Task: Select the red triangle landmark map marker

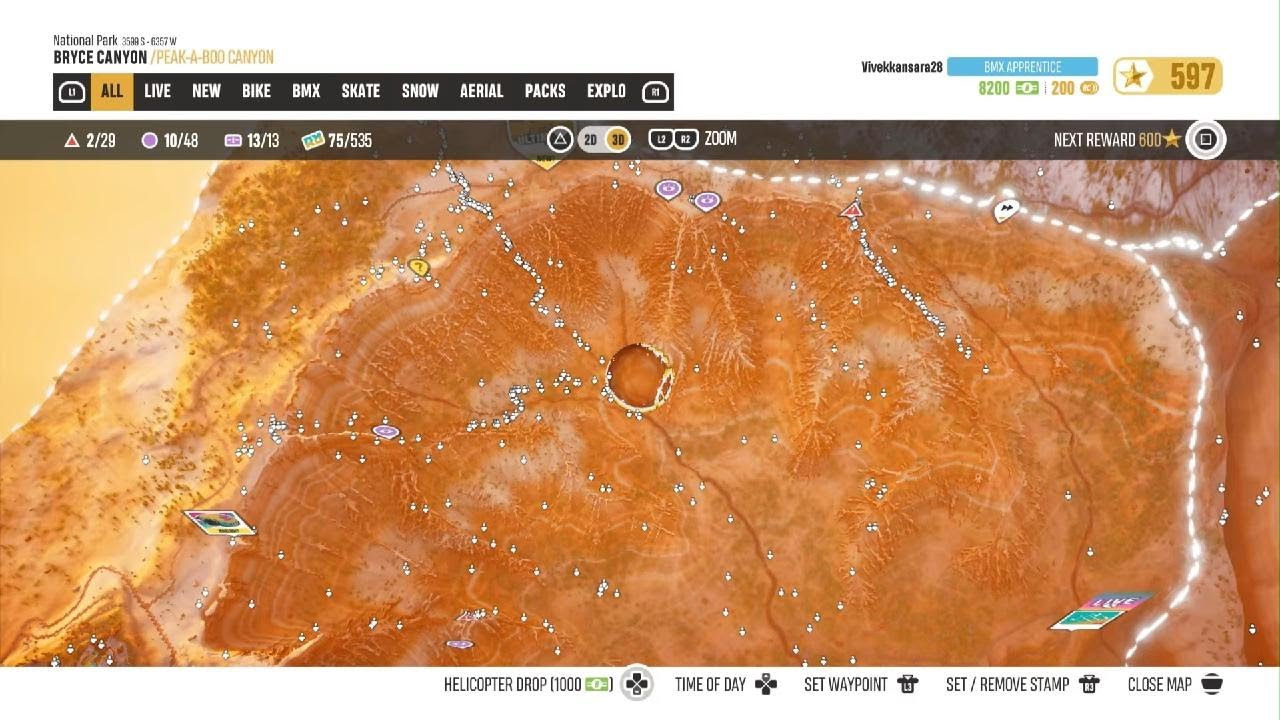Action: 852,210
